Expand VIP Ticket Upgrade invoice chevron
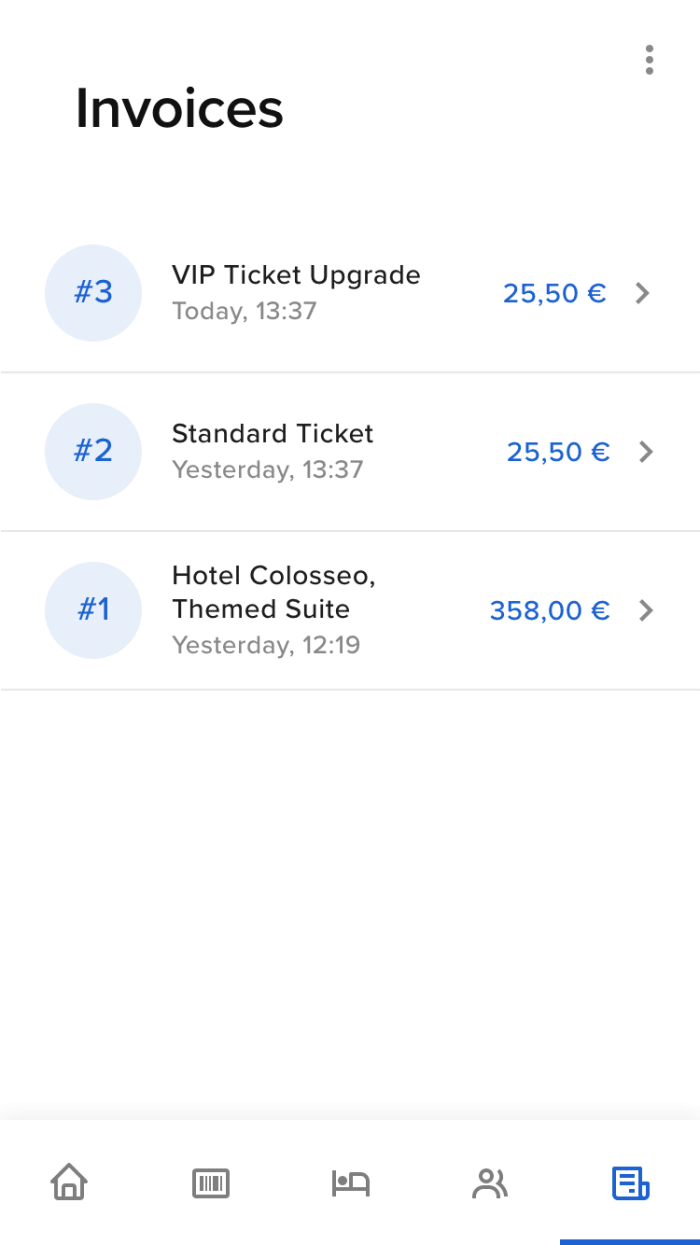Screen dimensions: 700x1245 tap(644, 293)
